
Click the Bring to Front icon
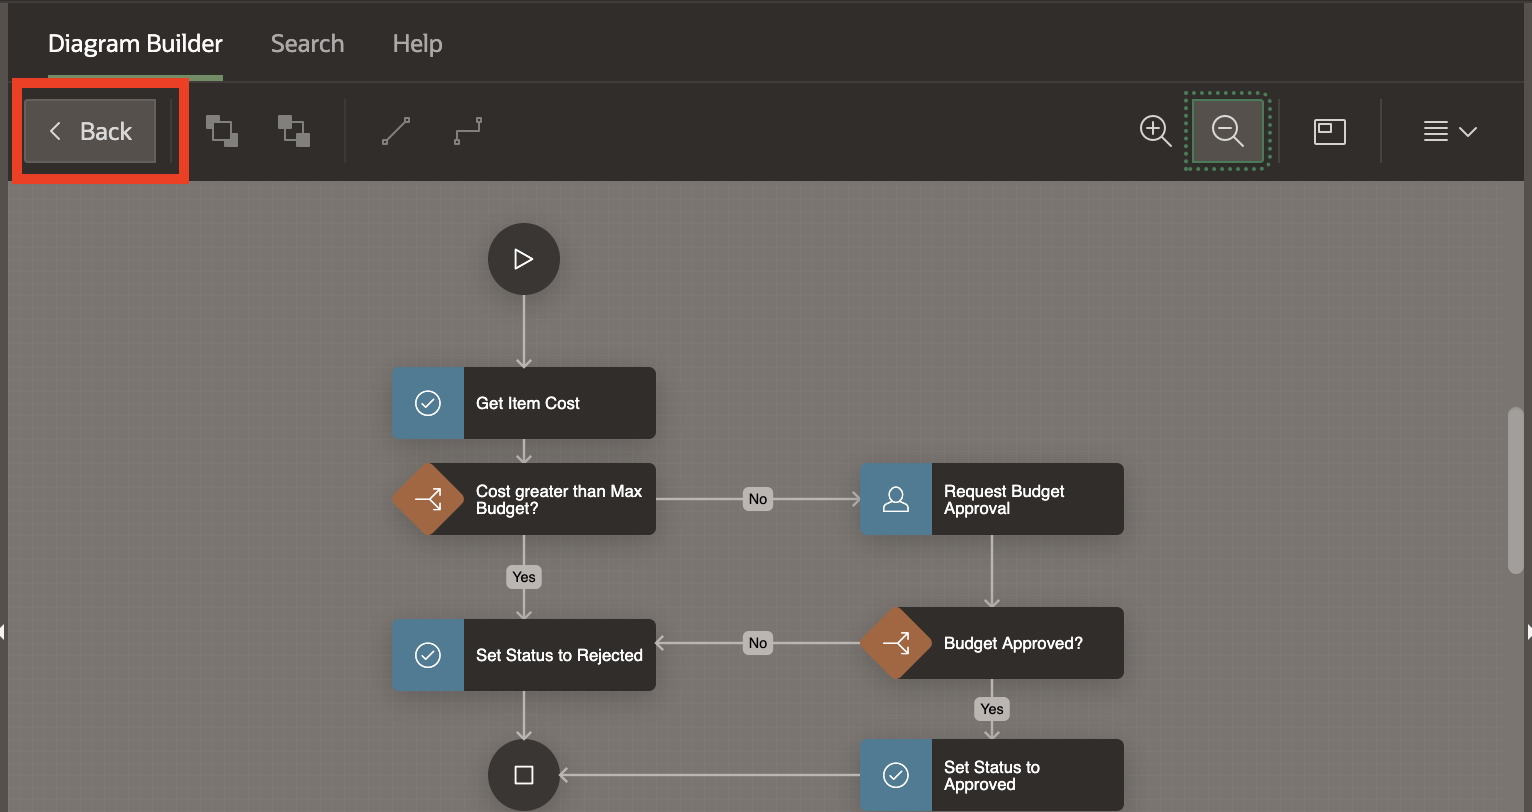click(x=222, y=131)
